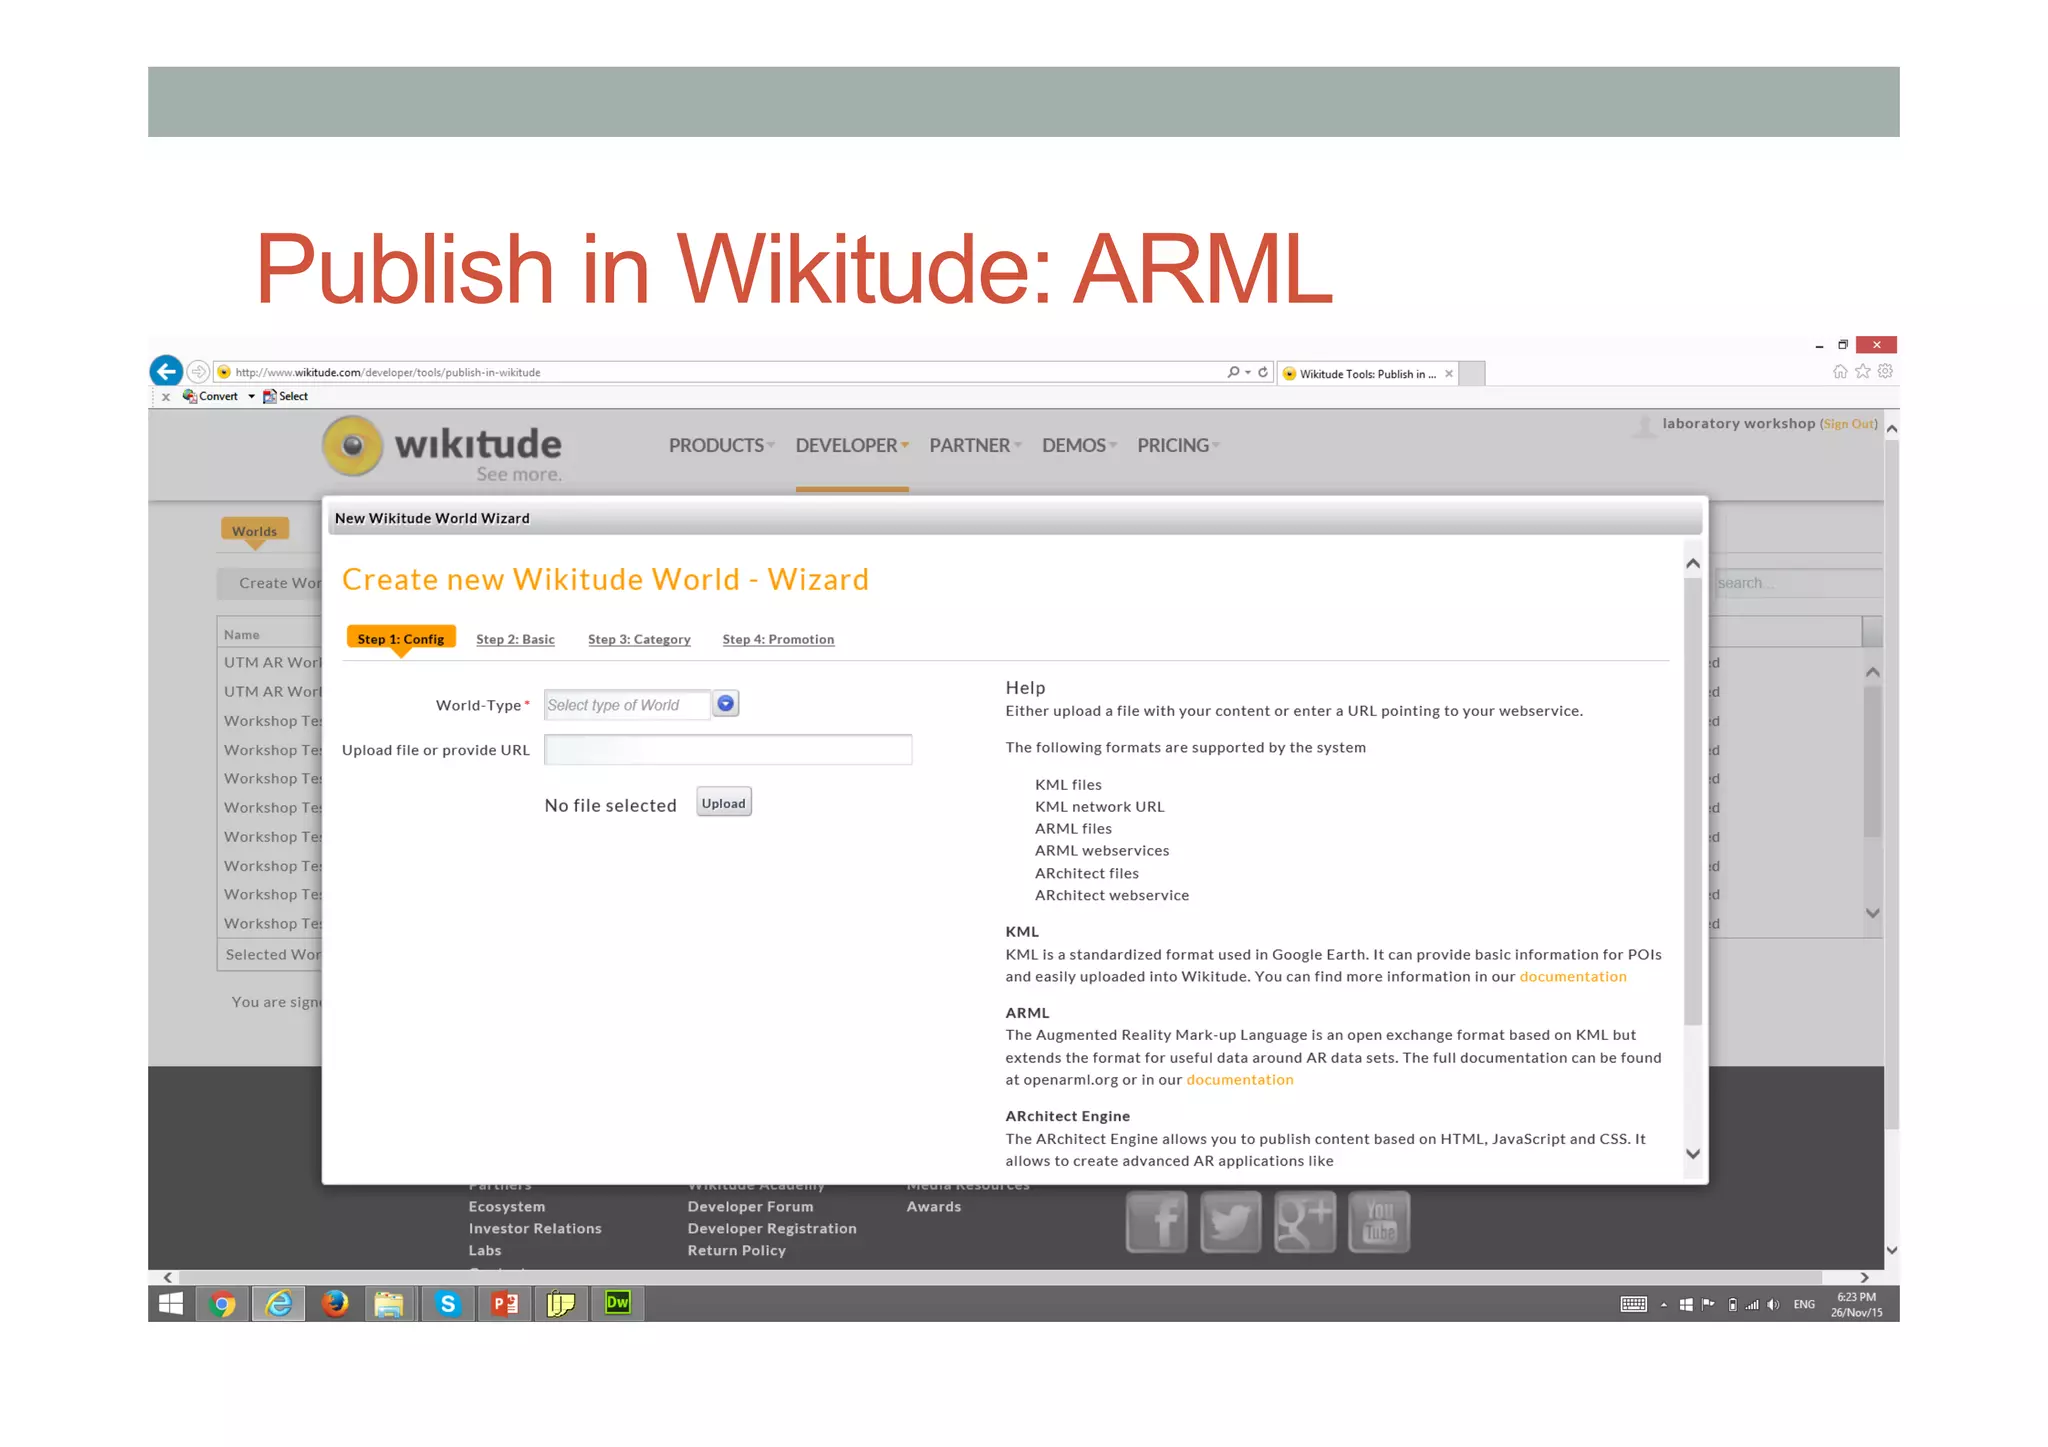The image size is (2048, 1447).
Task: Click the Convert toolbar button
Action: [x=210, y=396]
